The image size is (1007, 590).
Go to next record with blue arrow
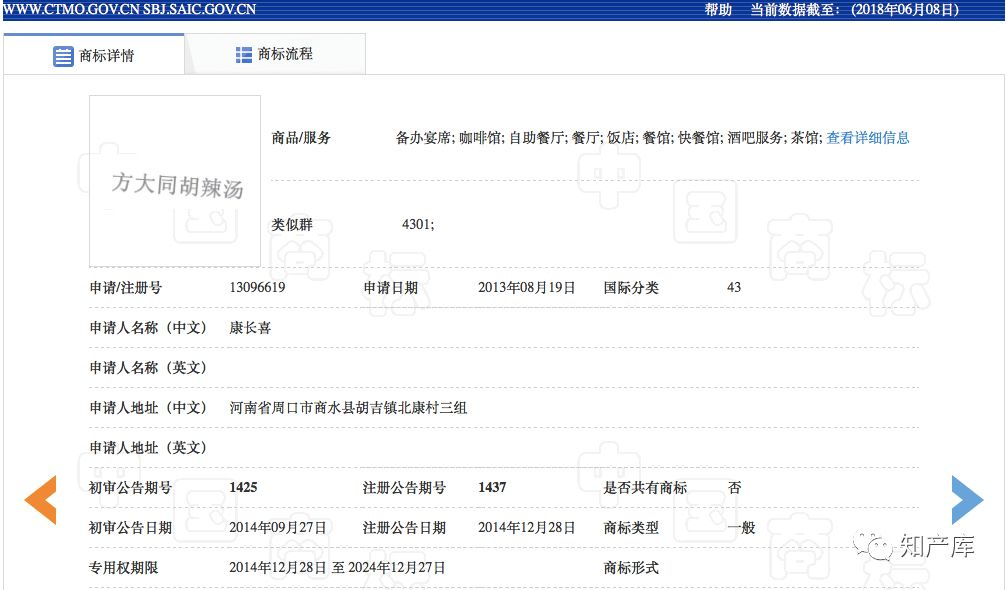coord(966,500)
